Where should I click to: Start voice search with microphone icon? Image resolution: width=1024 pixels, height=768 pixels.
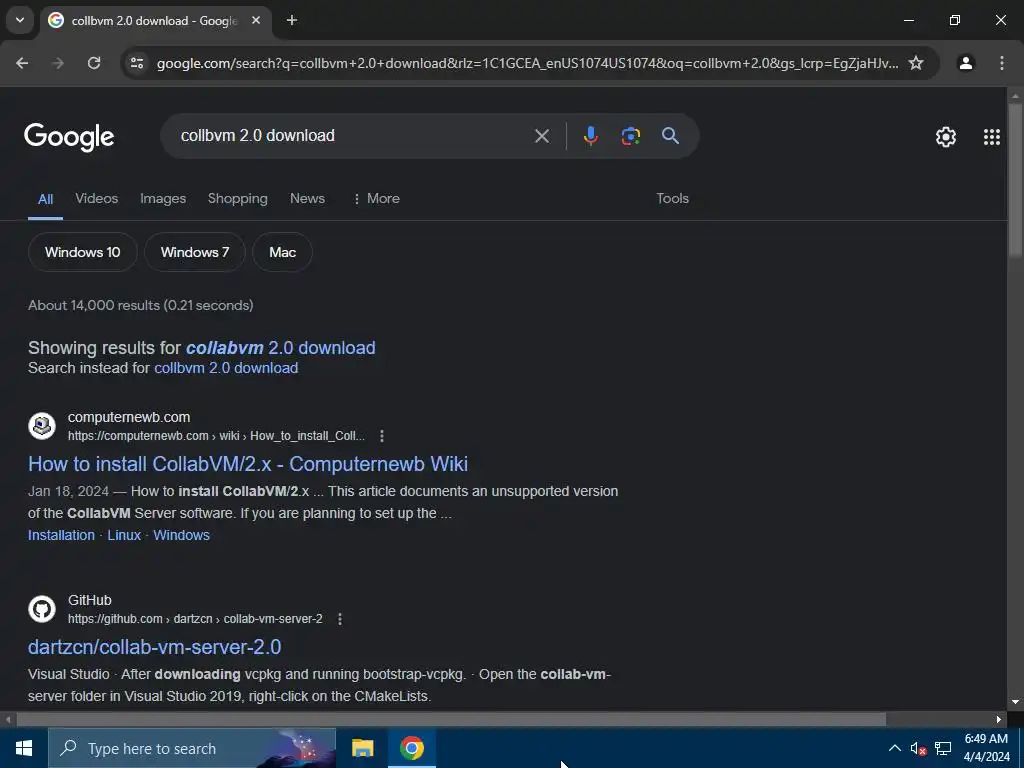[590, 136]
